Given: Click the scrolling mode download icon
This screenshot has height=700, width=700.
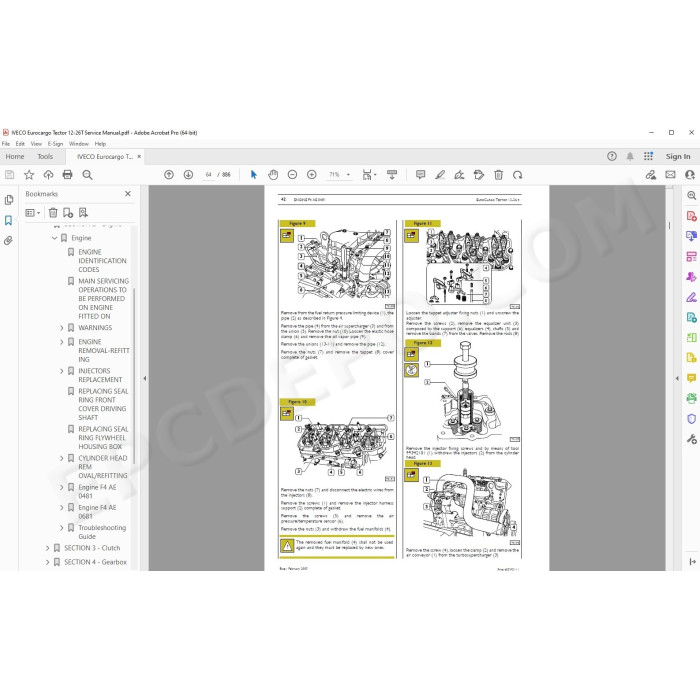Looking at the screenshot, I should coord(392,175).
